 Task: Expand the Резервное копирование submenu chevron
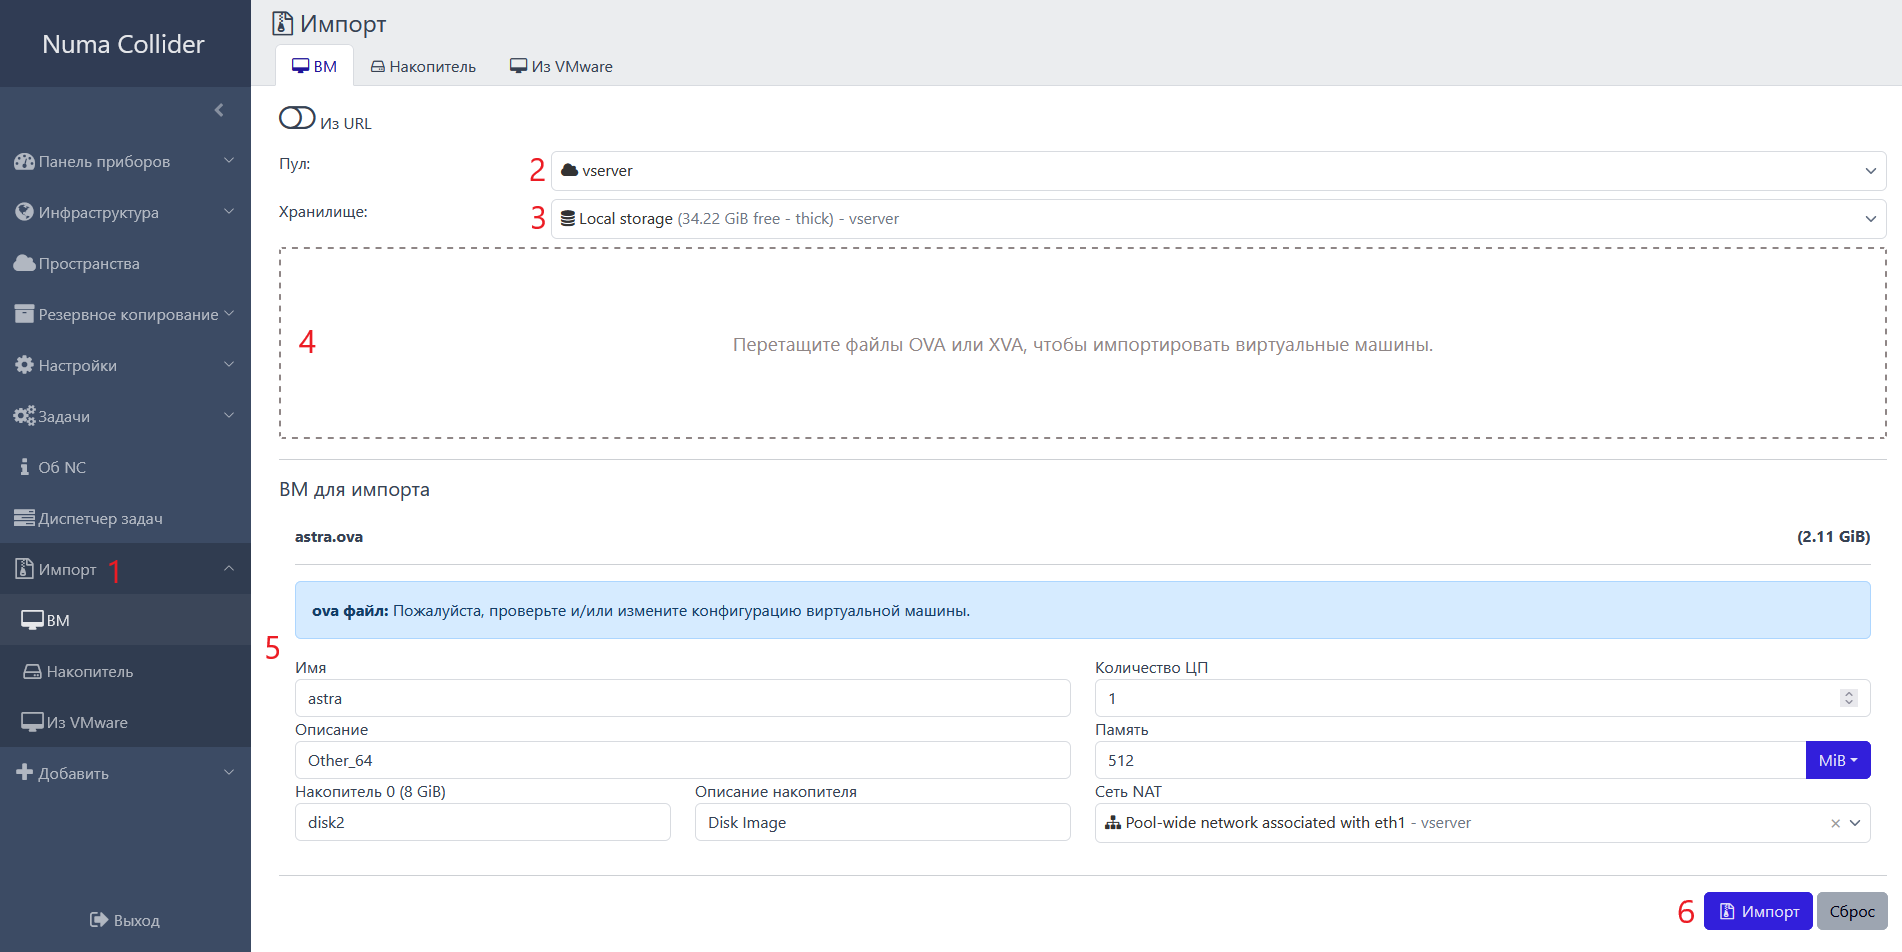point(229,314)
